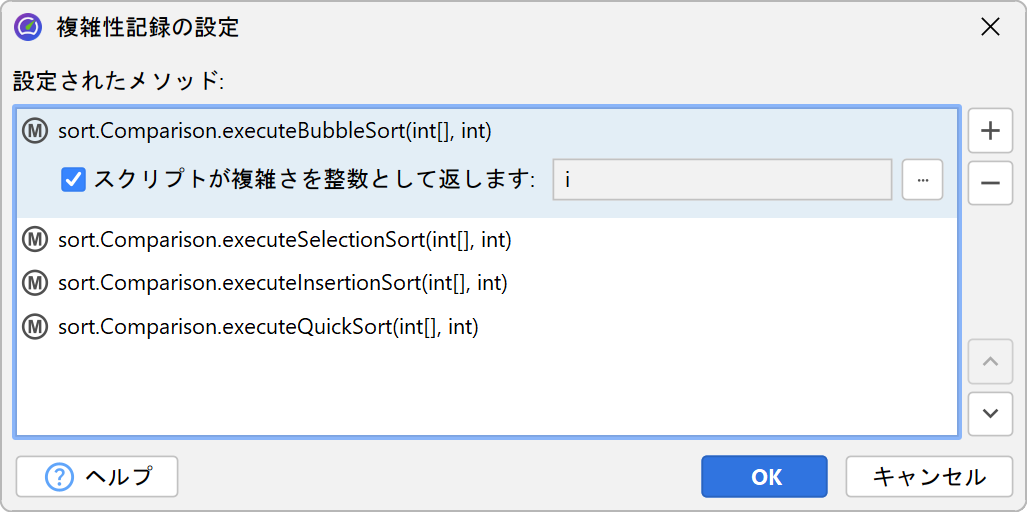Viewport: 1027px width, 512px height.
Task: Select sort.Comparison.executeSelectionSort entry
Action: pyautogui.click(x=285, y=239)
